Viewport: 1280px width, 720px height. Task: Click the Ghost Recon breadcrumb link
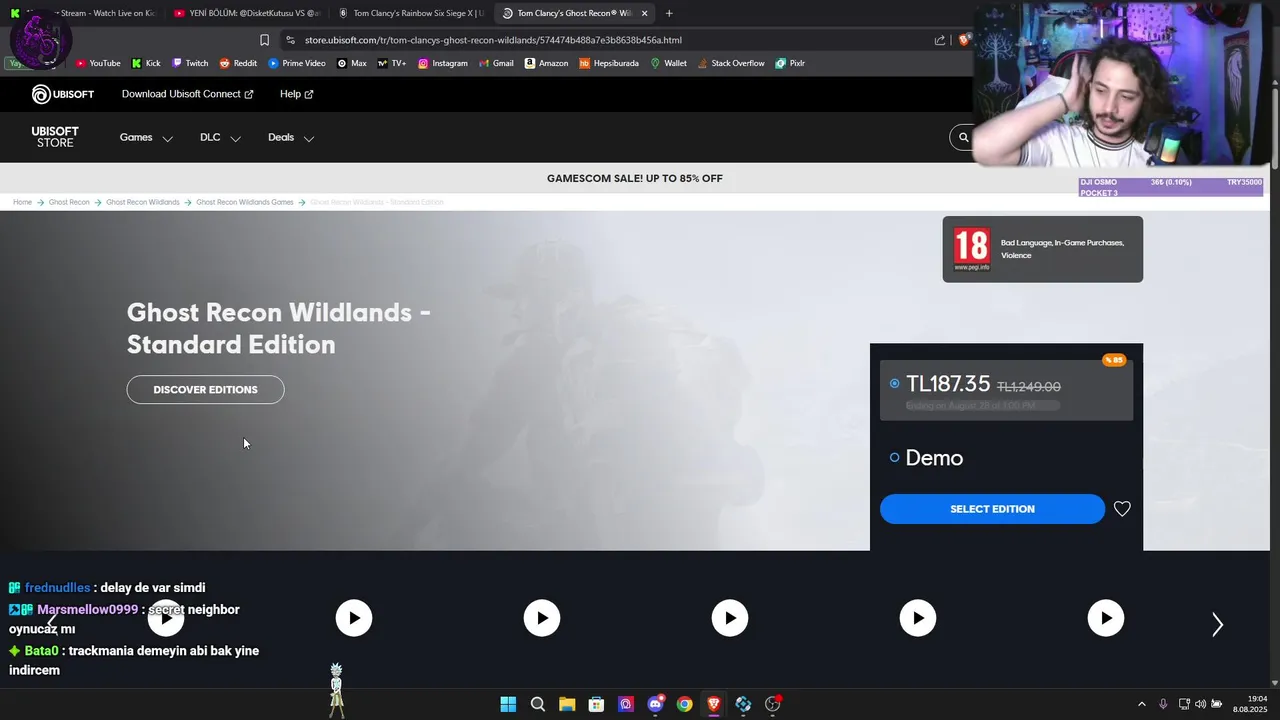click(69, 202)
